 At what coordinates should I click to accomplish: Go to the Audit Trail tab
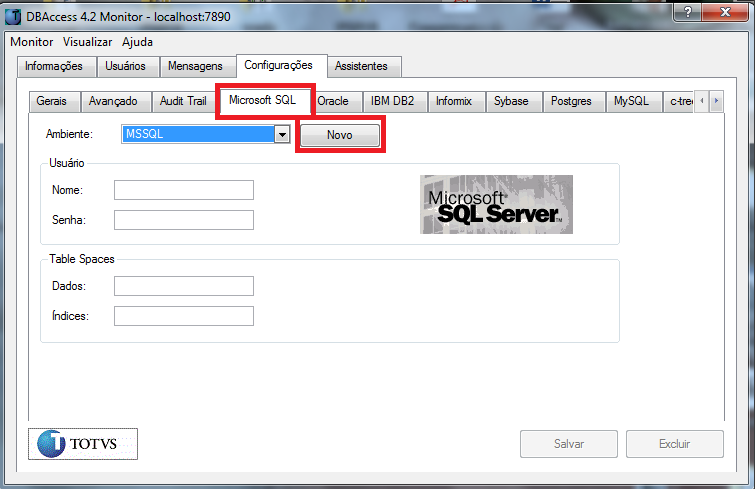pyautogui.click(x=183, y=101)
